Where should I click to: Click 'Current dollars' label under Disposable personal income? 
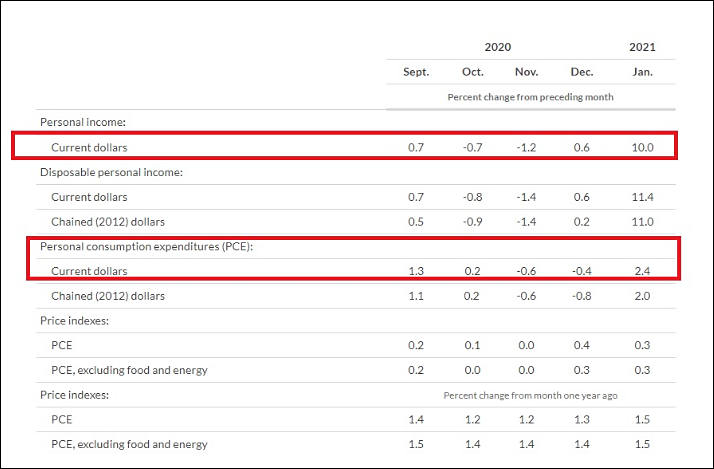pos(89,197)
